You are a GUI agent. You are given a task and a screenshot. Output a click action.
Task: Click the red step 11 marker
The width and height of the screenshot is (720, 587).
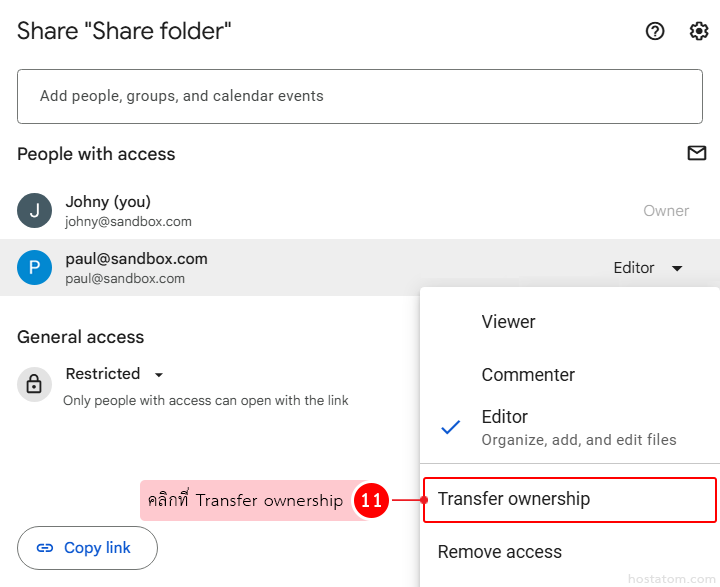[371, 500]
